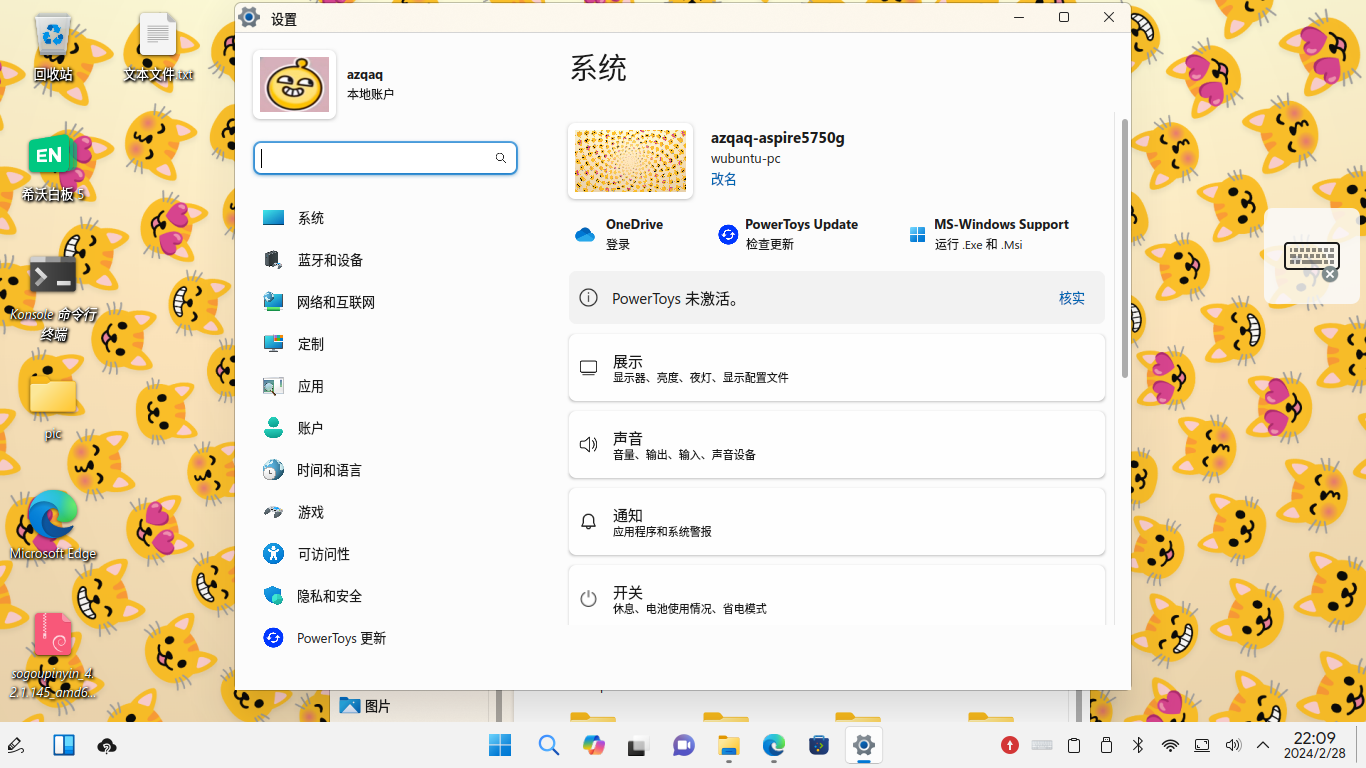The width and height of the screenshot is (1366, 768).
Task: Focus the settings search input field
Action: (385, 158)
